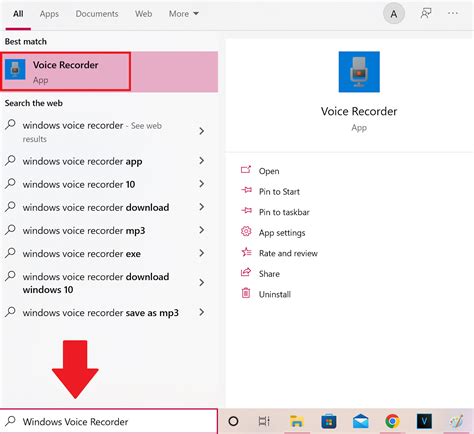The width and height of the screenshot is (474, 434).
Task: Switch to the Apps search tab
Action: (x=49, y=14)
